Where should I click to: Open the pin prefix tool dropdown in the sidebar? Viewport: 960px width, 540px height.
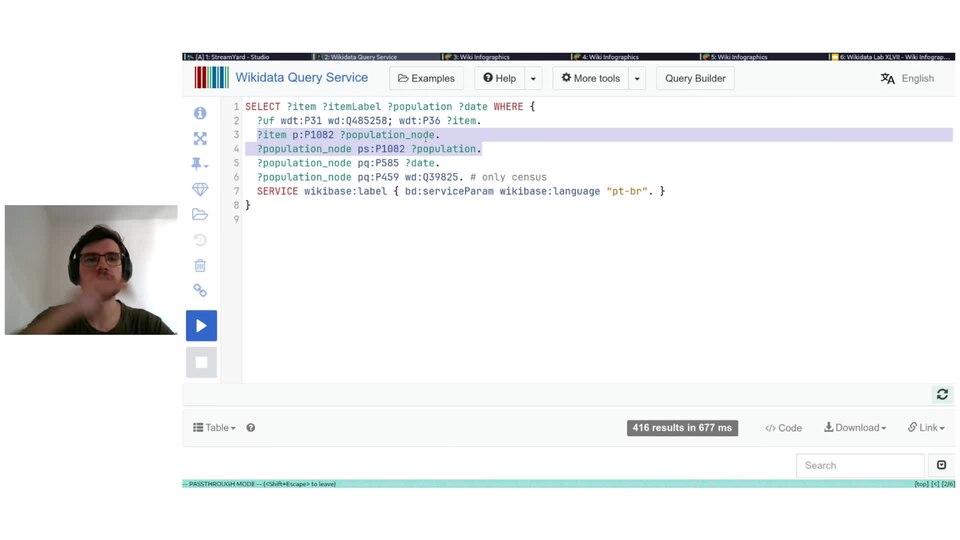(x=200, y=164)
